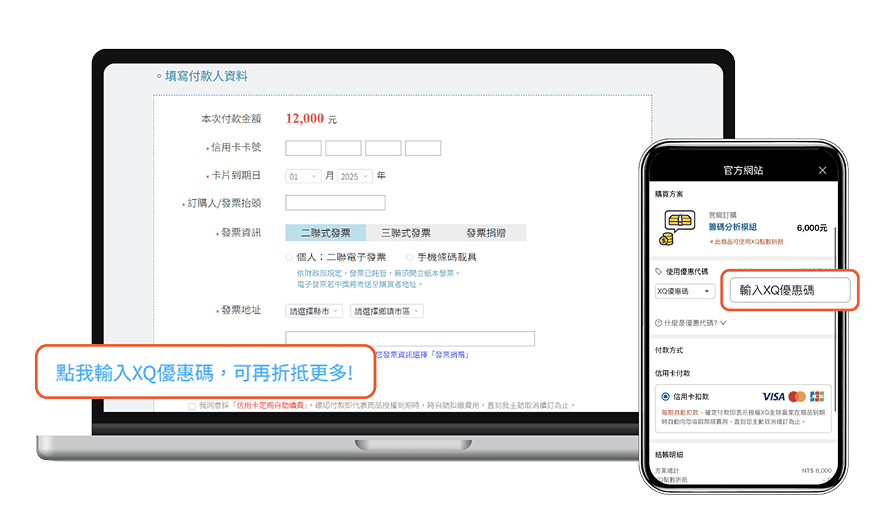Image resolution: width=880 pixels, height=510 pixels.
Task: Close the 官方網站 phone page with X
Action: (x=822, y=170)
